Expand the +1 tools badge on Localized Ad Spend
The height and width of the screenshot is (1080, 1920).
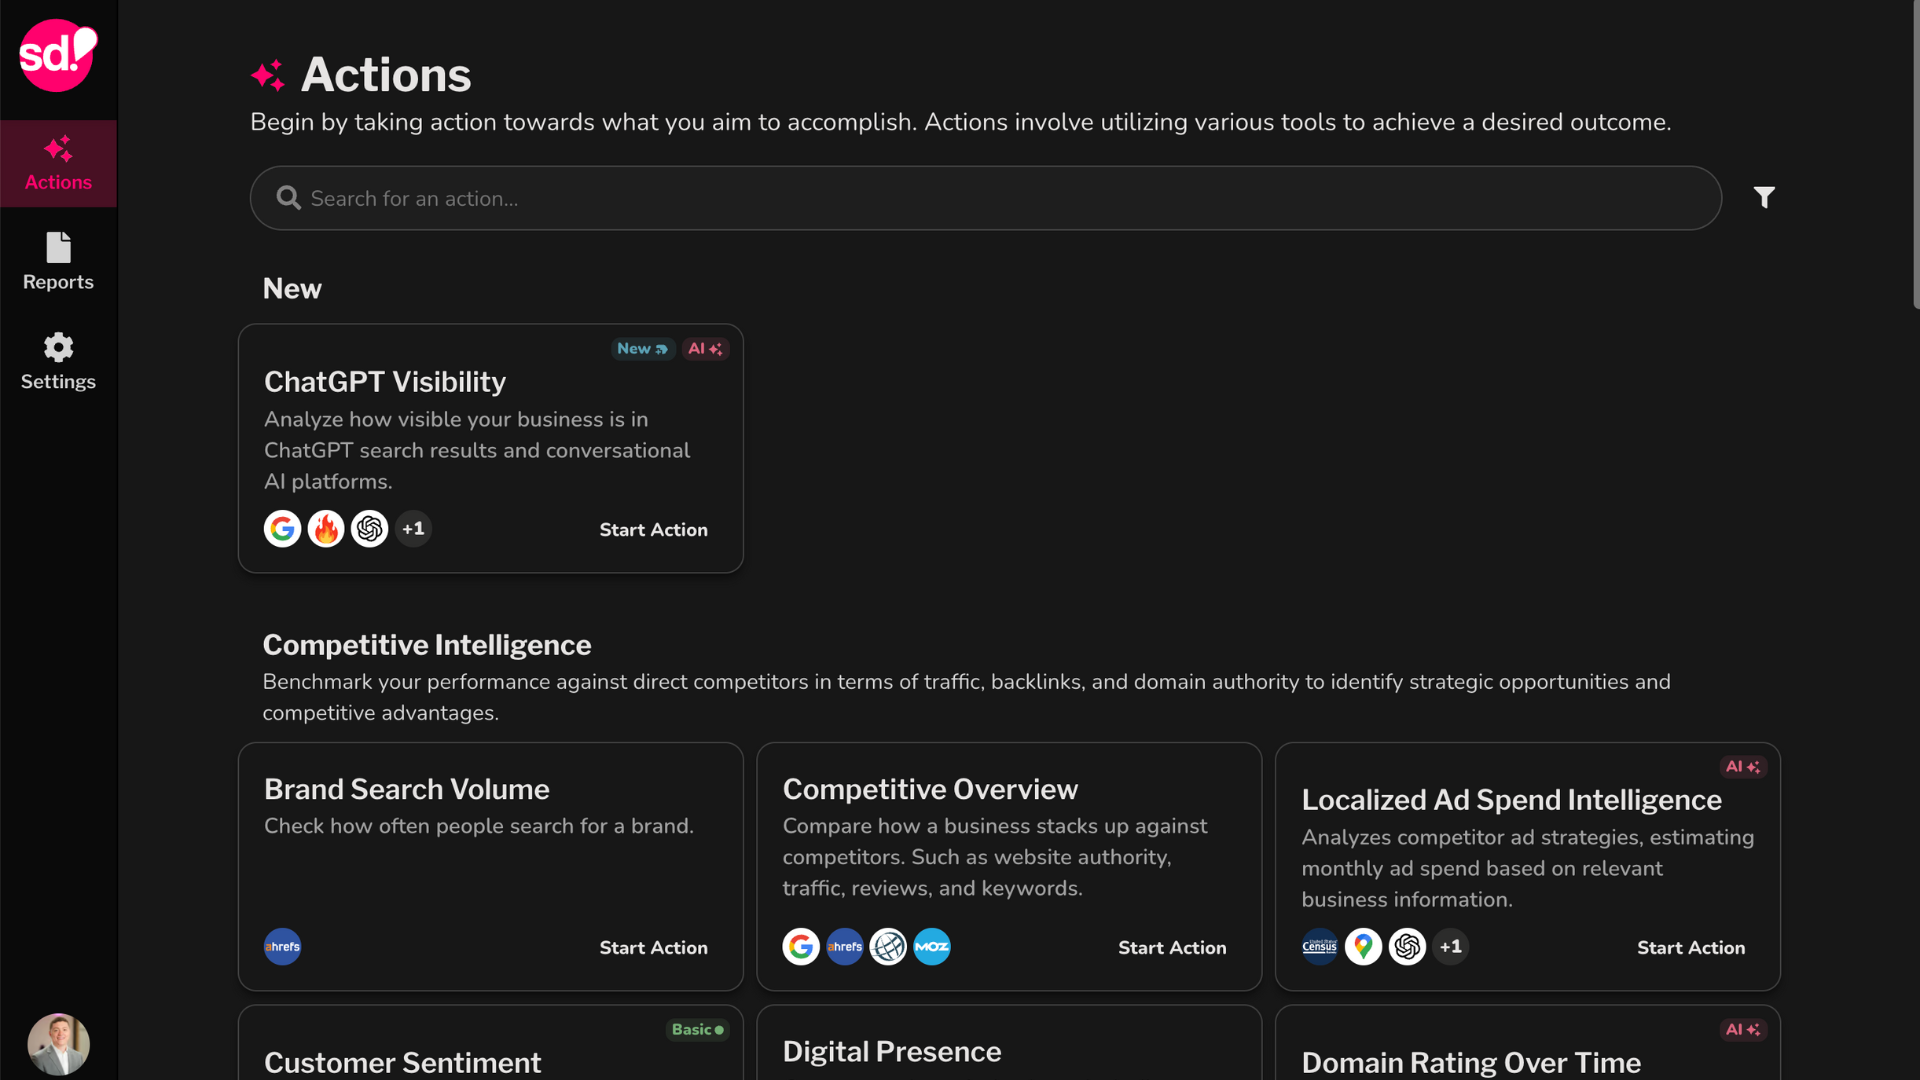1451,947
